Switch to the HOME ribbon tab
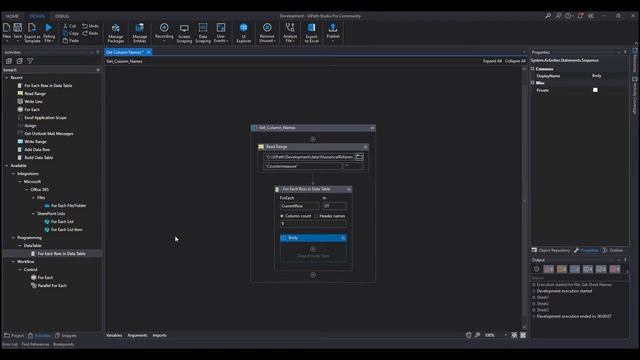Image resolution: width=640 pixels, height=360 pixels. 12,16
